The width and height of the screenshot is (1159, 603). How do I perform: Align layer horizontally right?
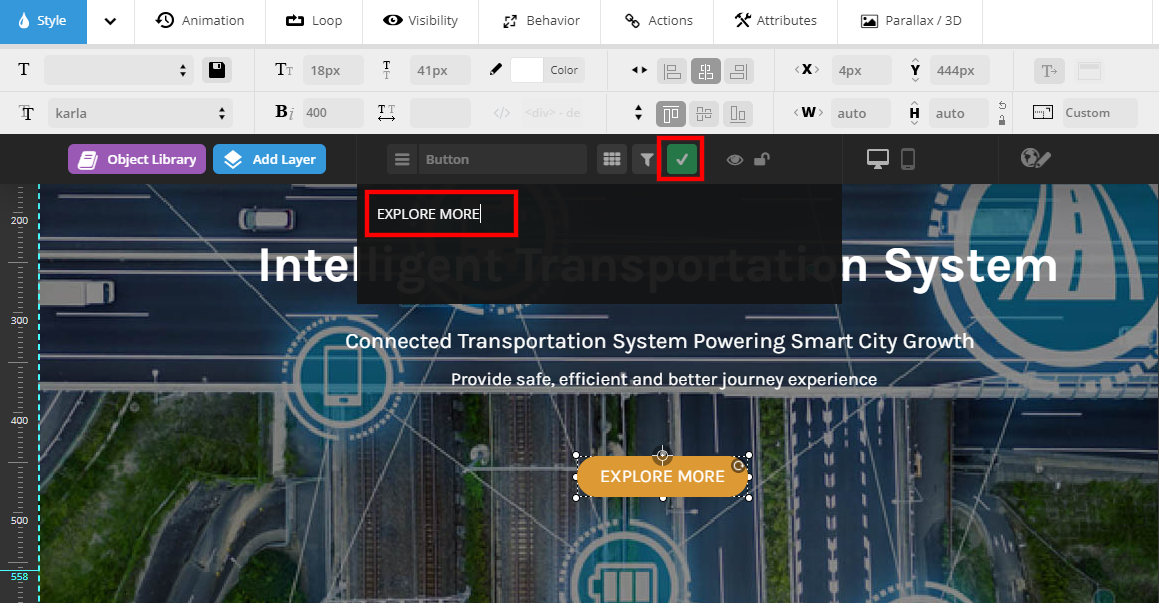[738, 71]
